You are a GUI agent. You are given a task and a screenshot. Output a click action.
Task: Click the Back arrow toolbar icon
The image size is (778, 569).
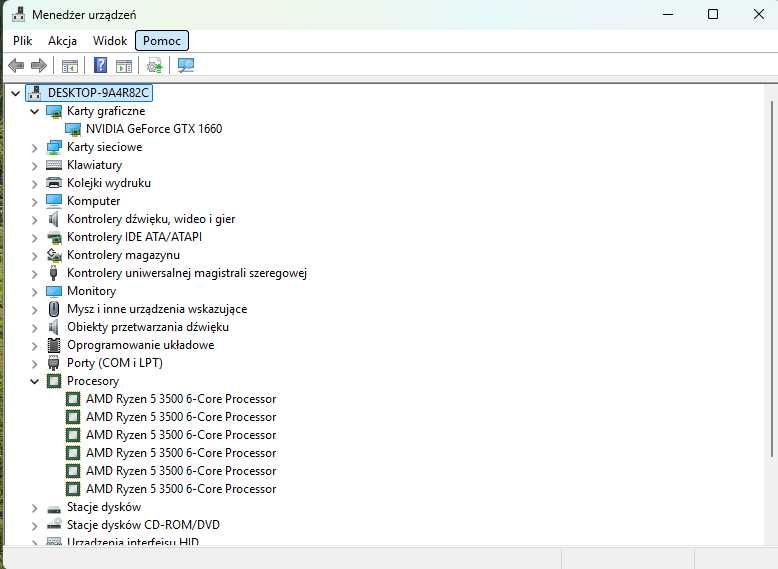[x=16, y=65]
